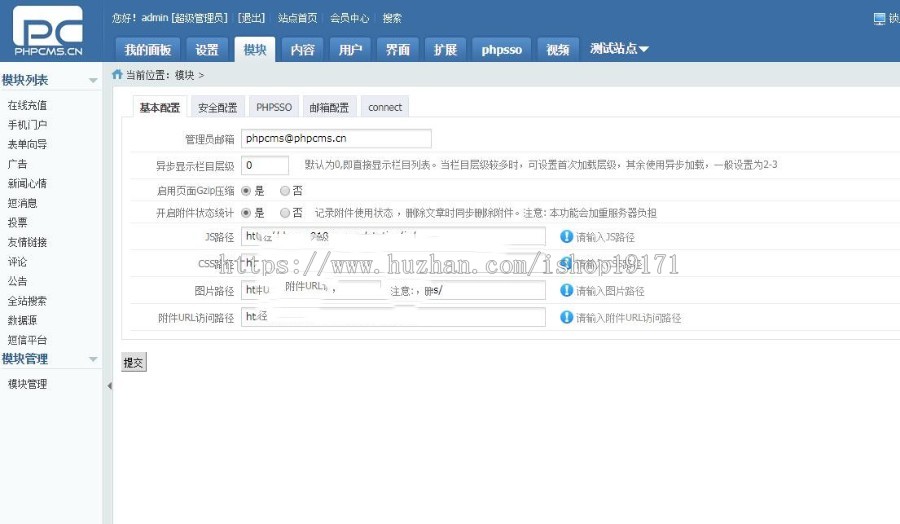The height and width of the screenshot is (524, 900).
Task: Click the 管理员邮箱 email field
Action: pyautogui.click(x=336, y=138)
